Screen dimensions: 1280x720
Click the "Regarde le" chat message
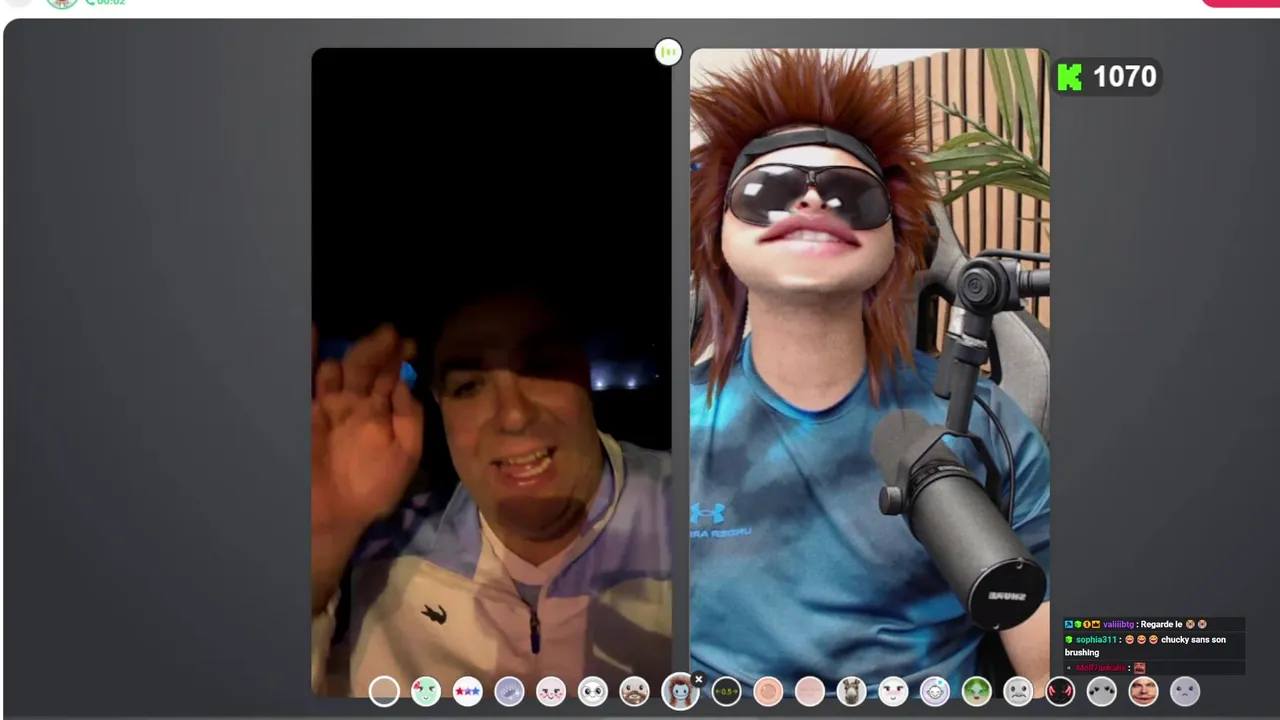click(x=1161, y=624)
